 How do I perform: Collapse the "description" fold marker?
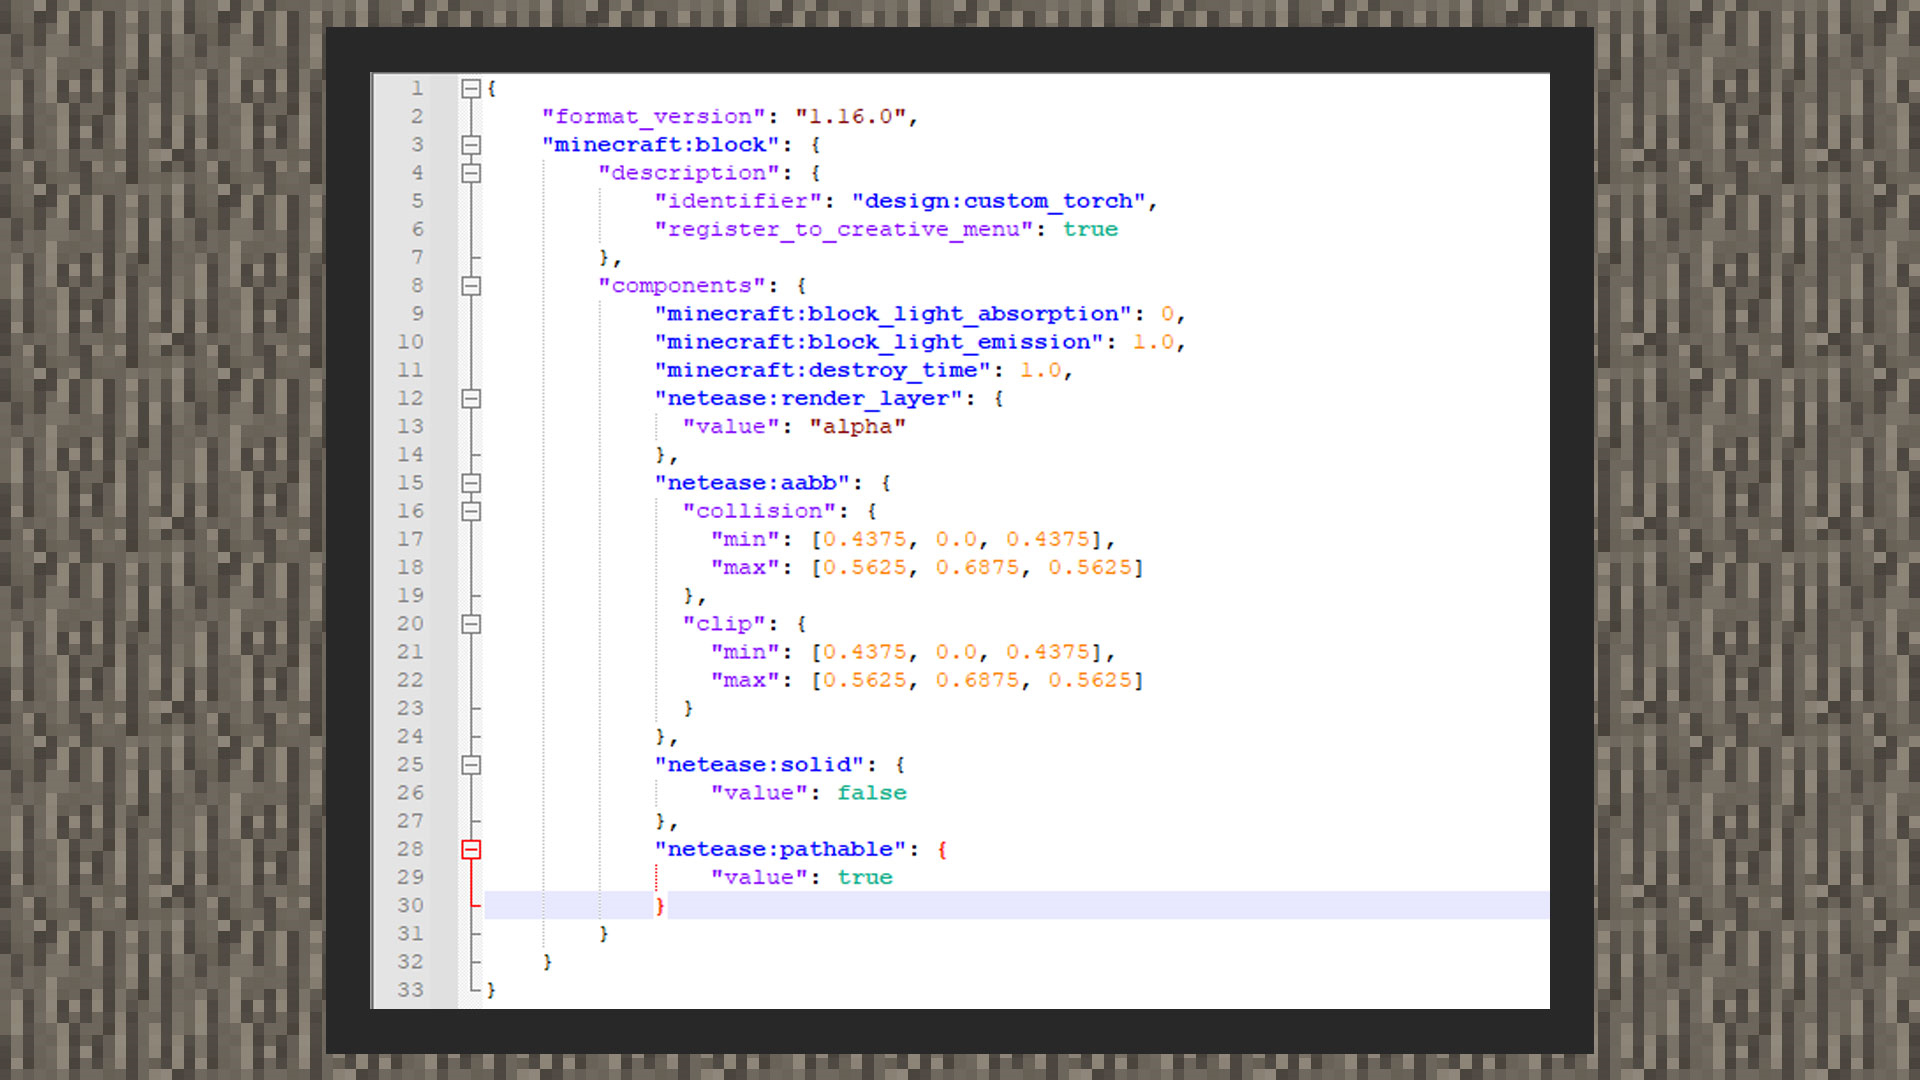pyautogui.click(x=471, y=173)
